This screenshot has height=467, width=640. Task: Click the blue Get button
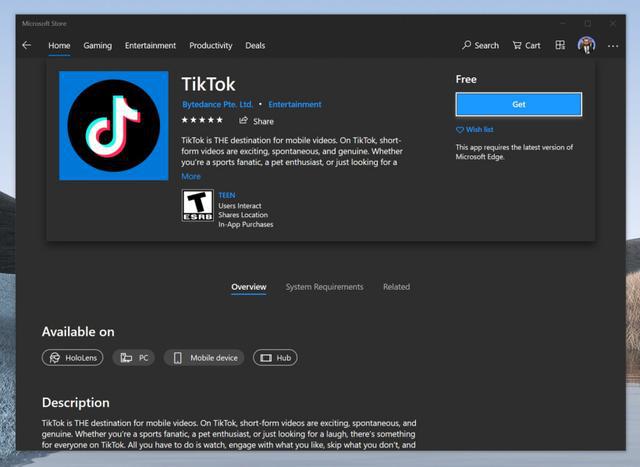tap(519, 104)
